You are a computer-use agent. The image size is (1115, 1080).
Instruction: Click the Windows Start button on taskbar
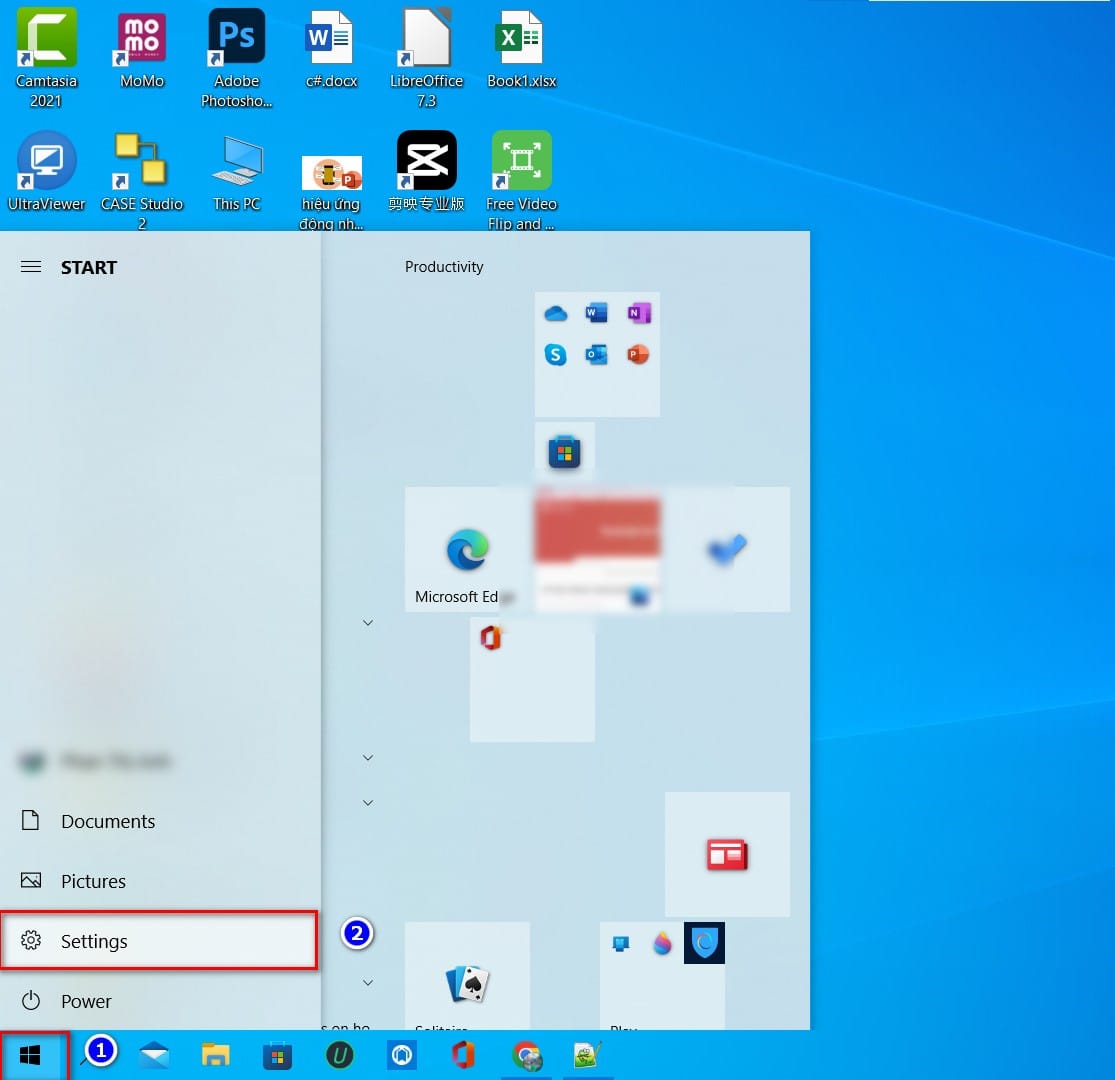30,1055
